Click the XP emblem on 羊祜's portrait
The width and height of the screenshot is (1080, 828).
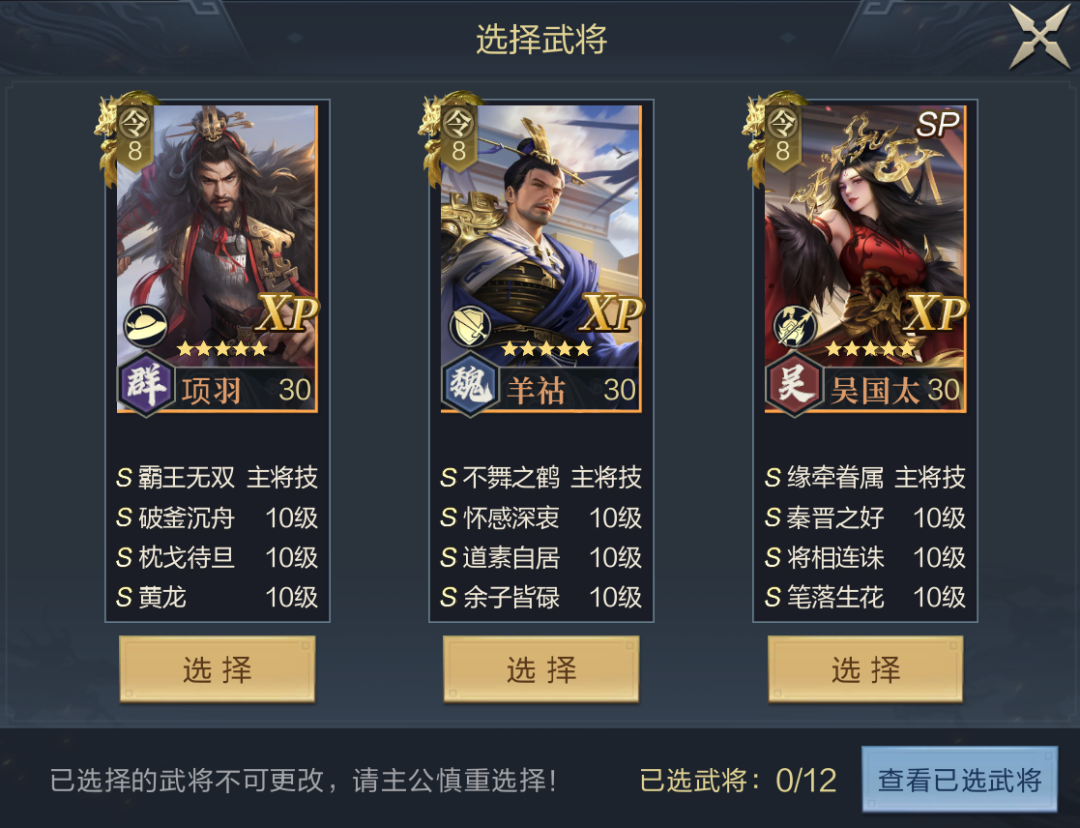612,313
